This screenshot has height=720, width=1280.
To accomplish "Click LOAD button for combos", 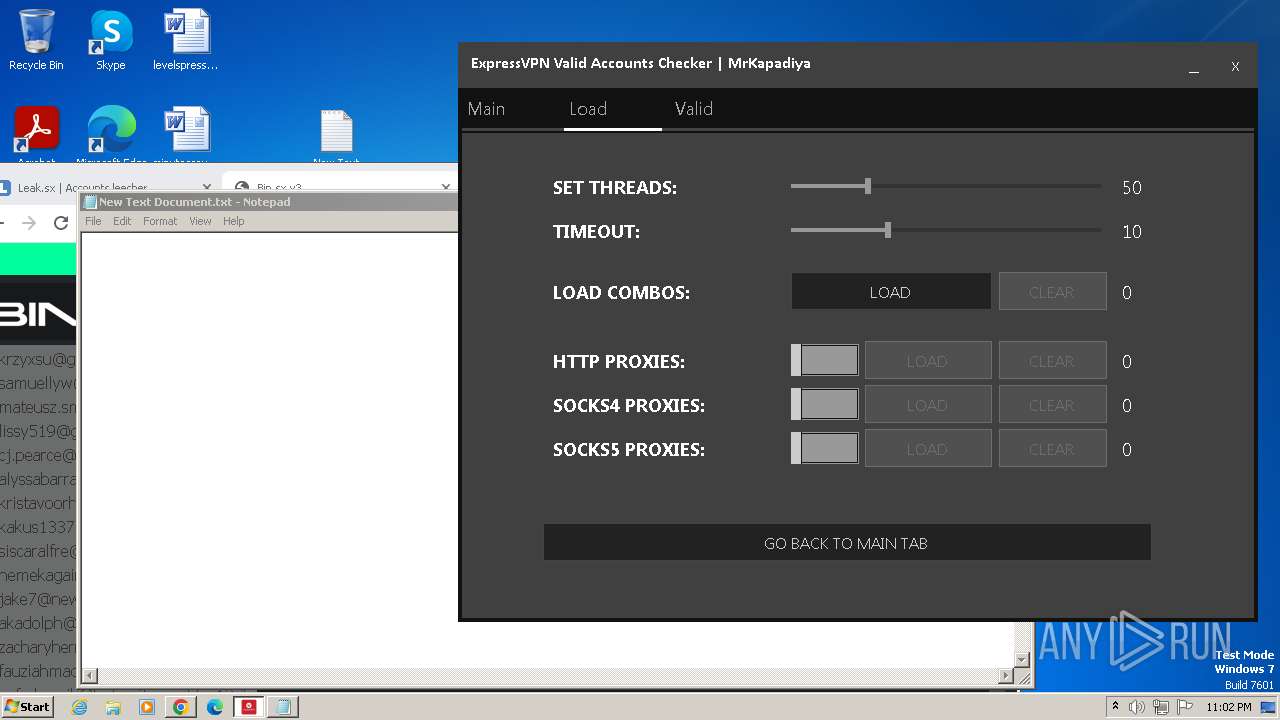I will coord(890,292).
